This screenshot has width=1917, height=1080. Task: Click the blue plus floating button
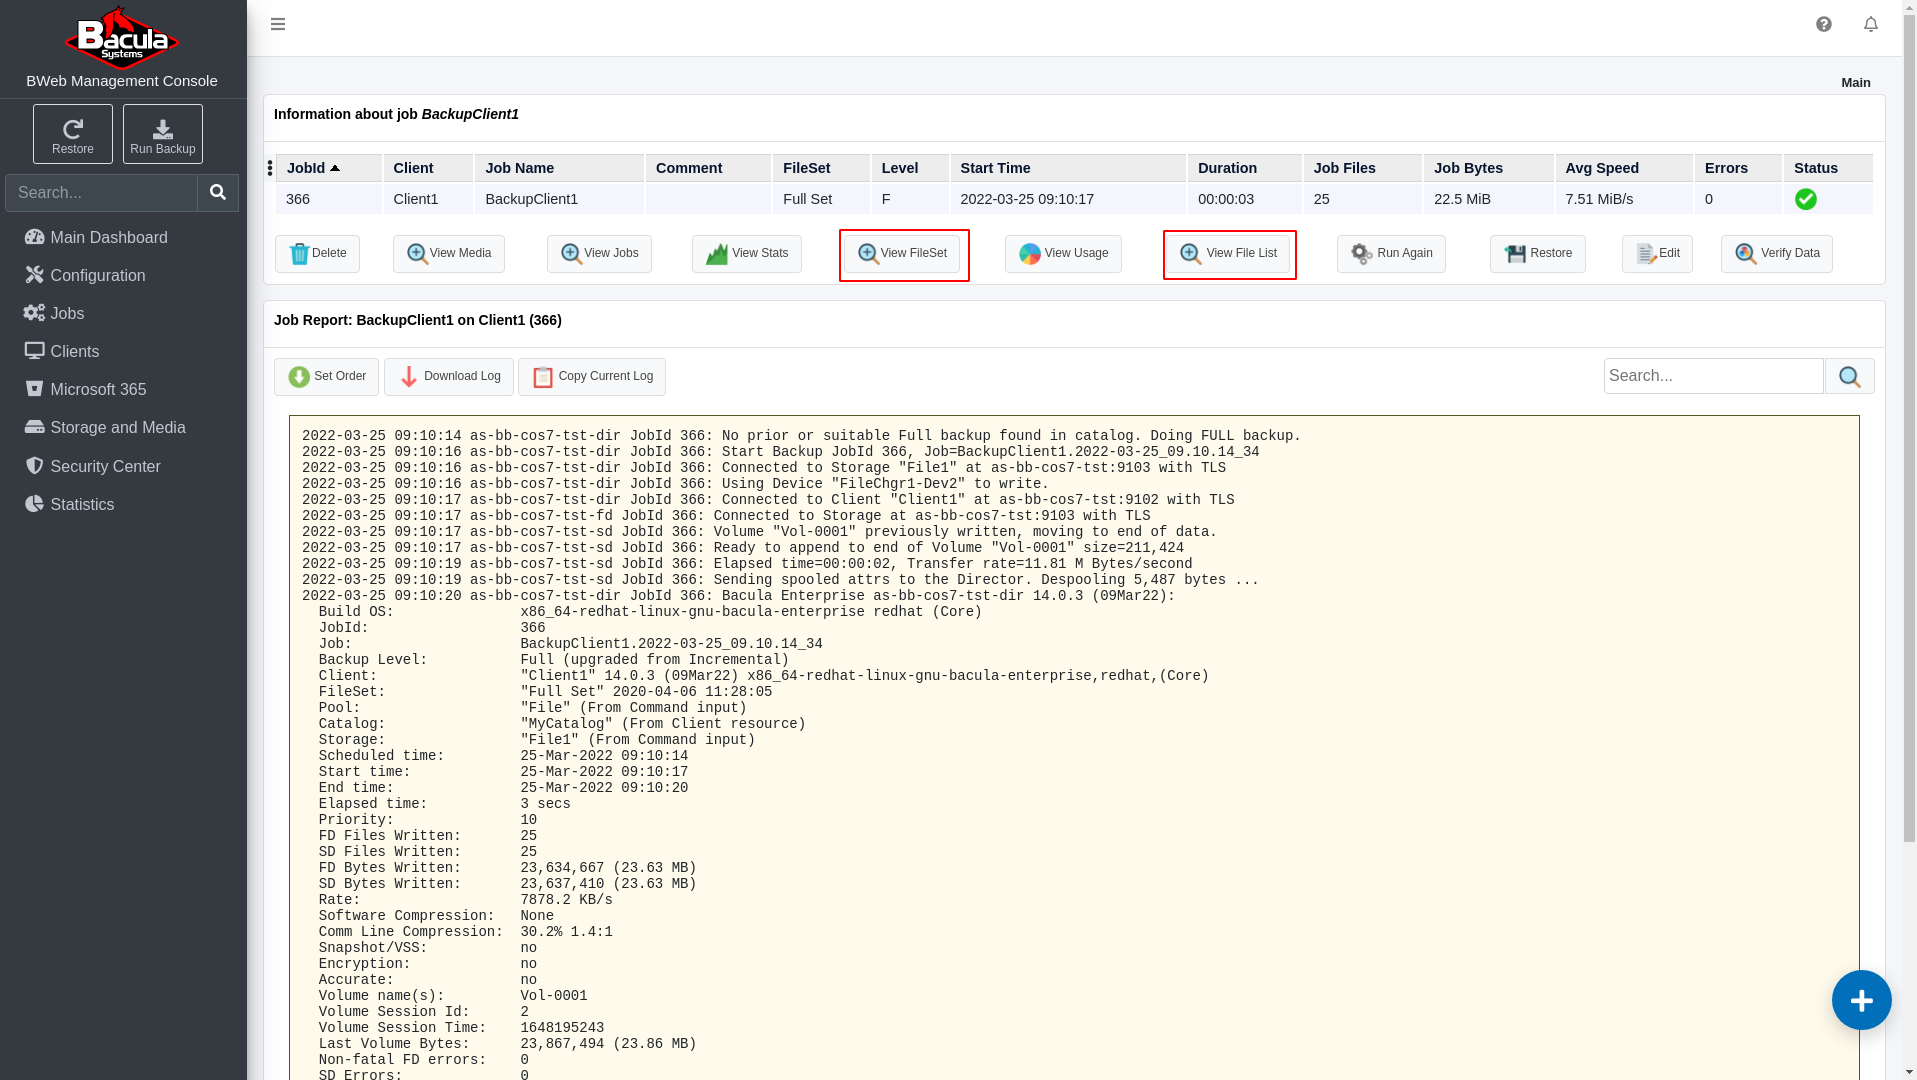(1862, 1000)
